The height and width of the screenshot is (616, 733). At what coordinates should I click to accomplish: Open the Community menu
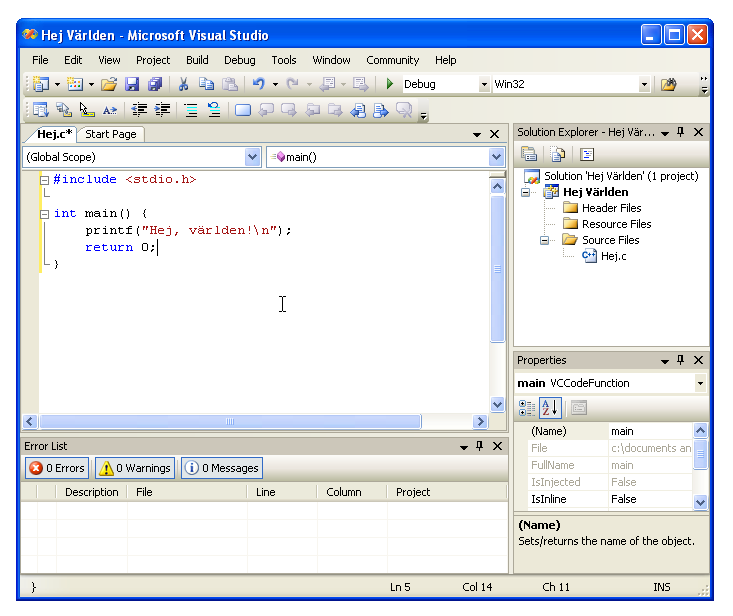pos(393,60)
